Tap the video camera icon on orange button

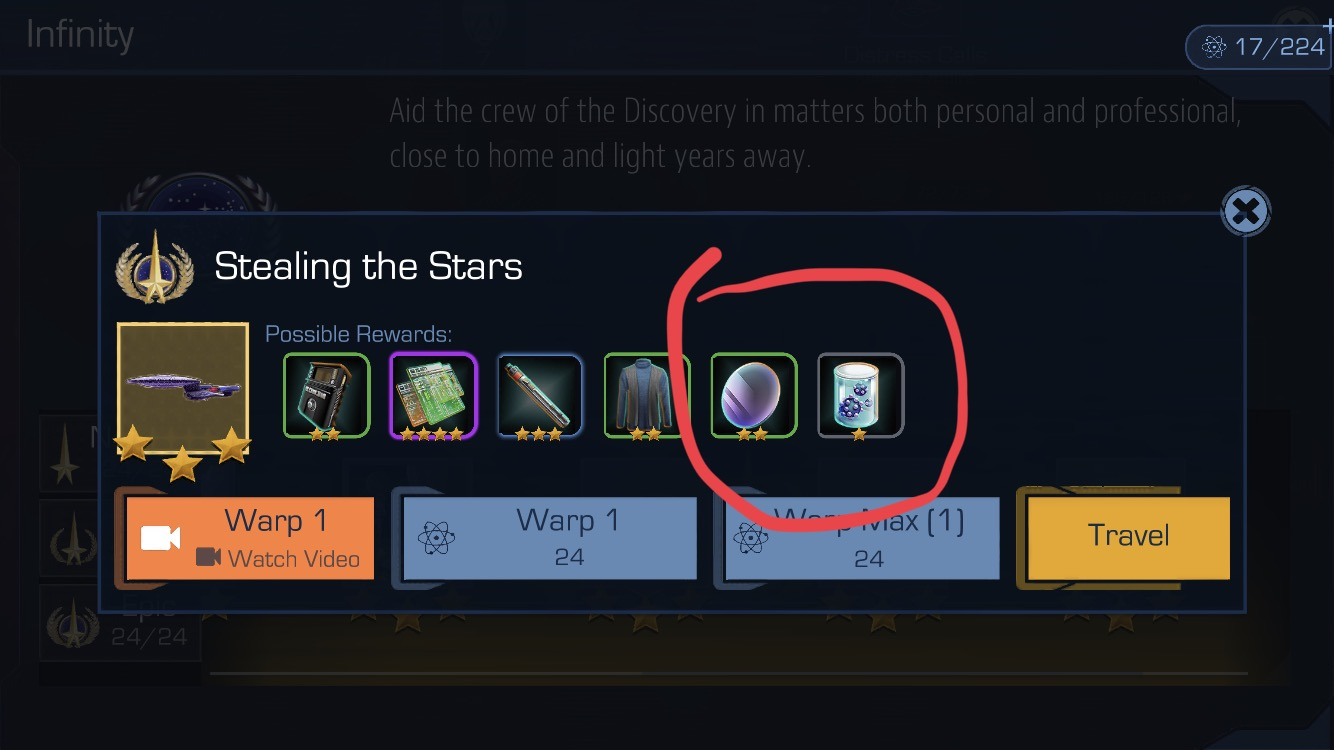coord(160,539)
